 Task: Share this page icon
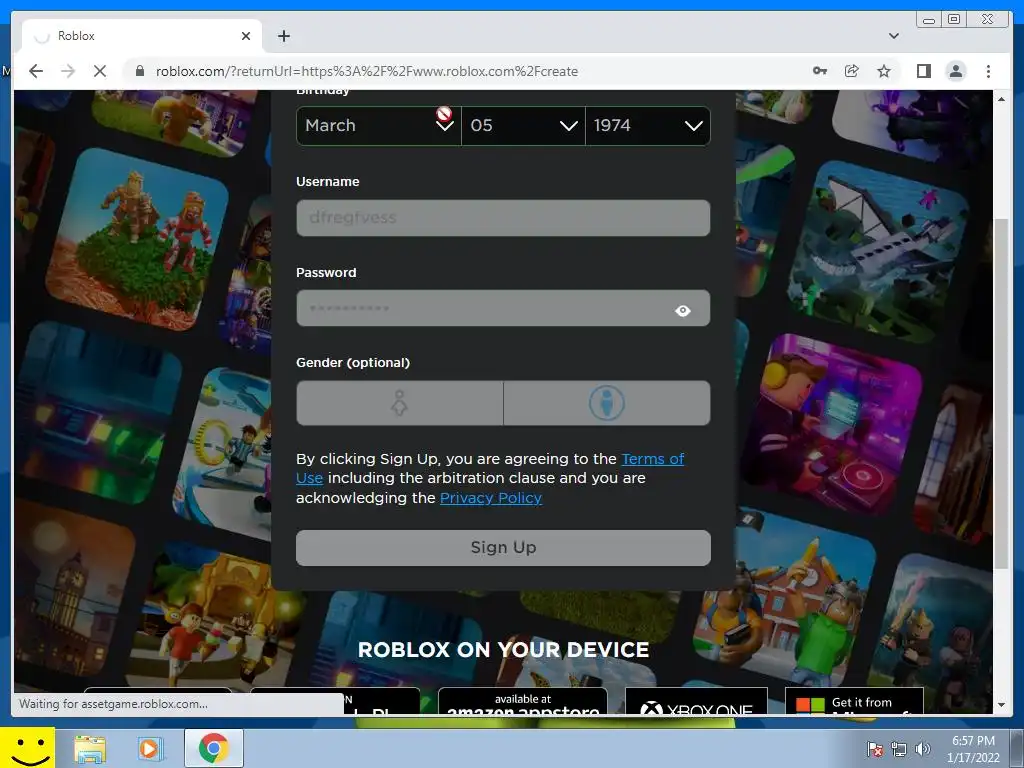852,71
